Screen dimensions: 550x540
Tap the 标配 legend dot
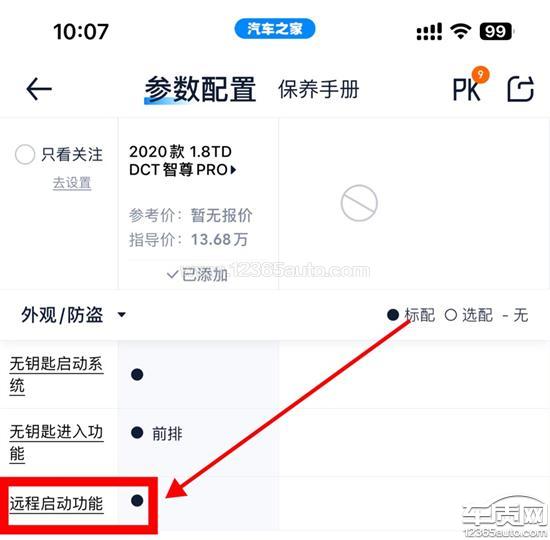(393, 315)
